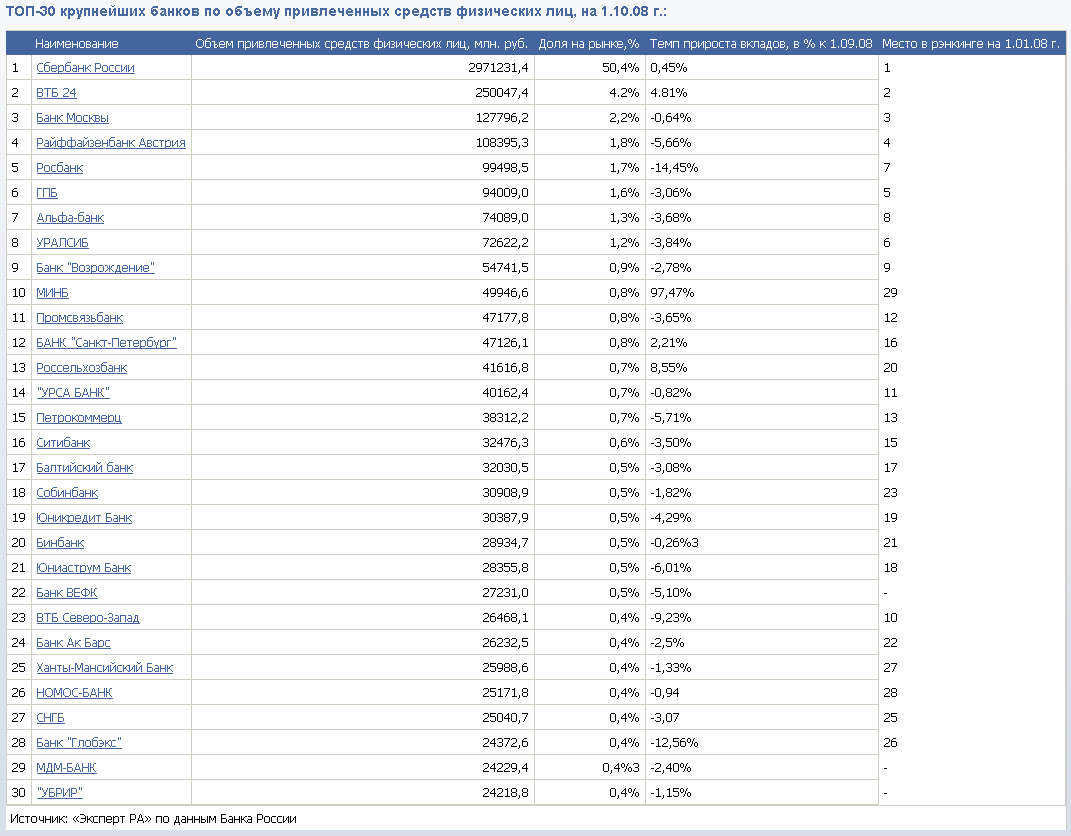The image size is (1071, 836).
Task: Select the 50,4% market share cell
Action: pyautogui.click(x=620, y=68)
